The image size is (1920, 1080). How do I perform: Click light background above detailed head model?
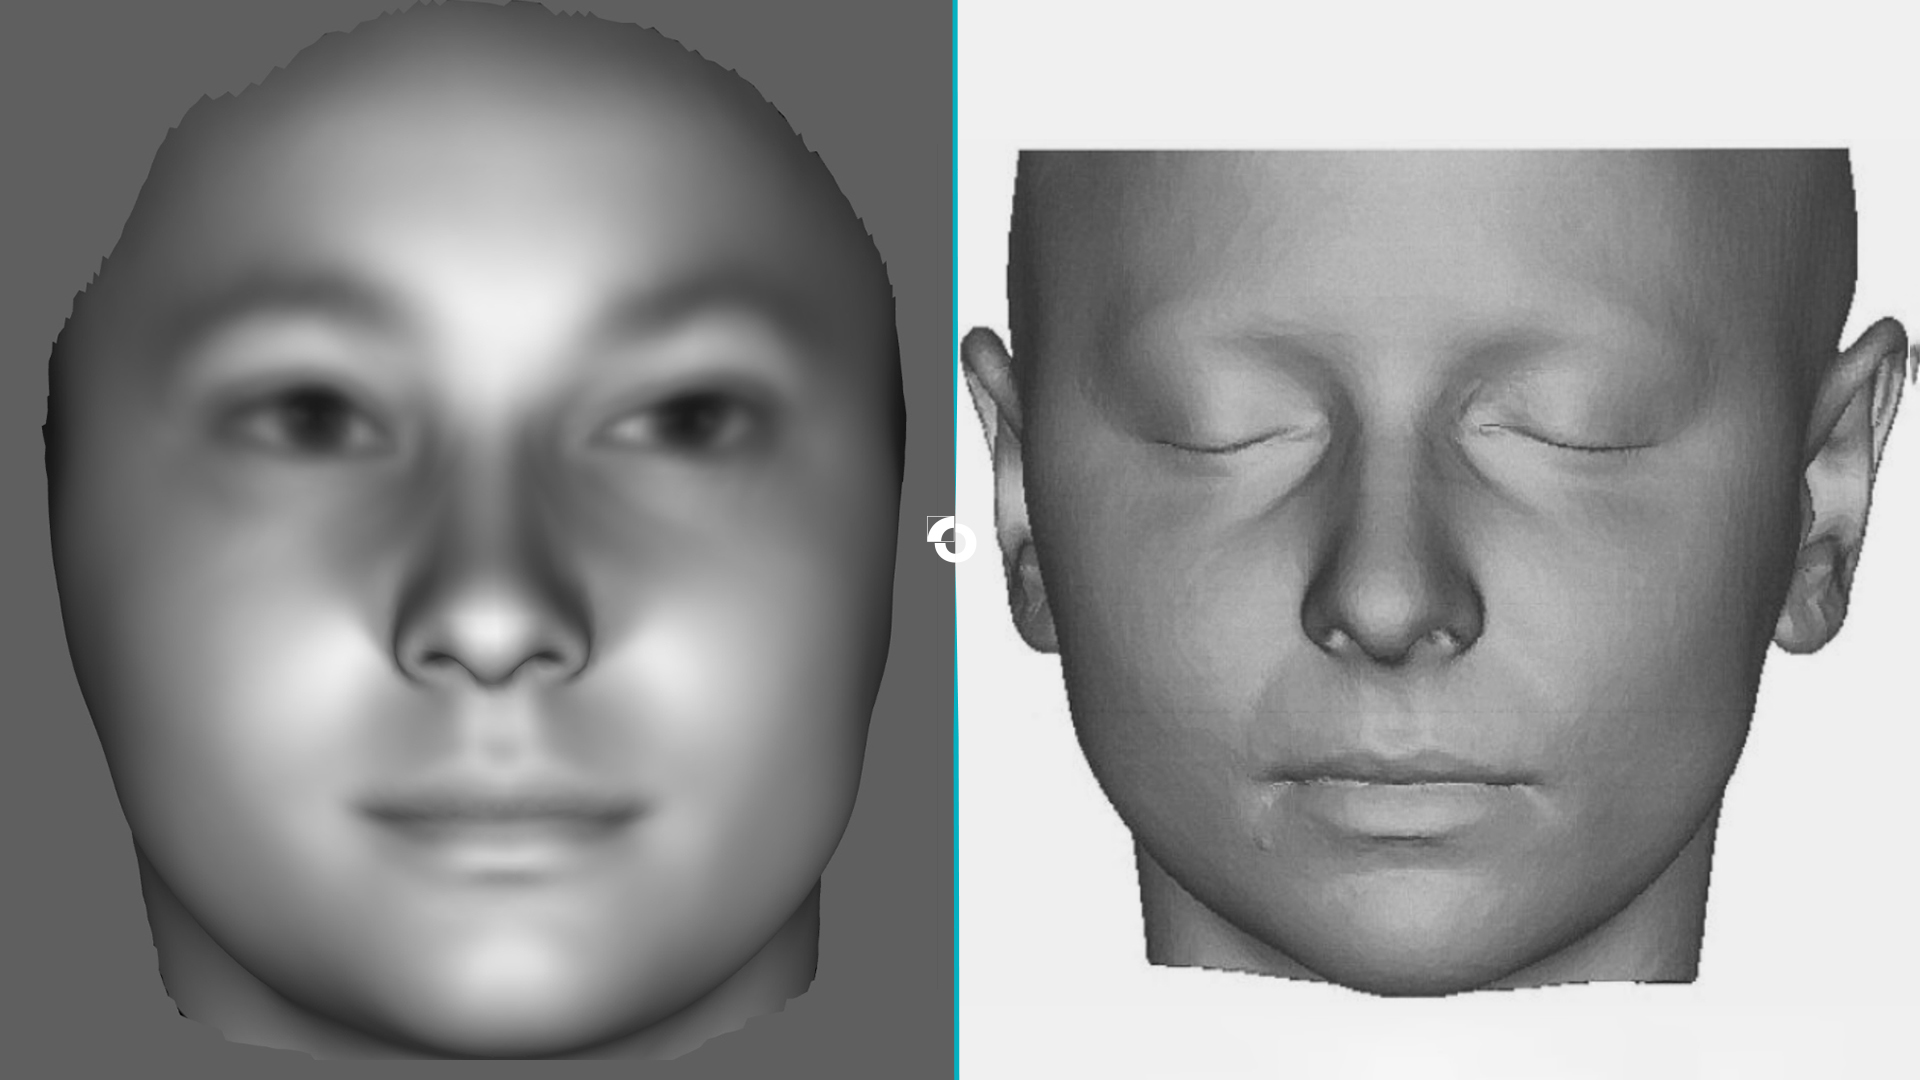1430,70
